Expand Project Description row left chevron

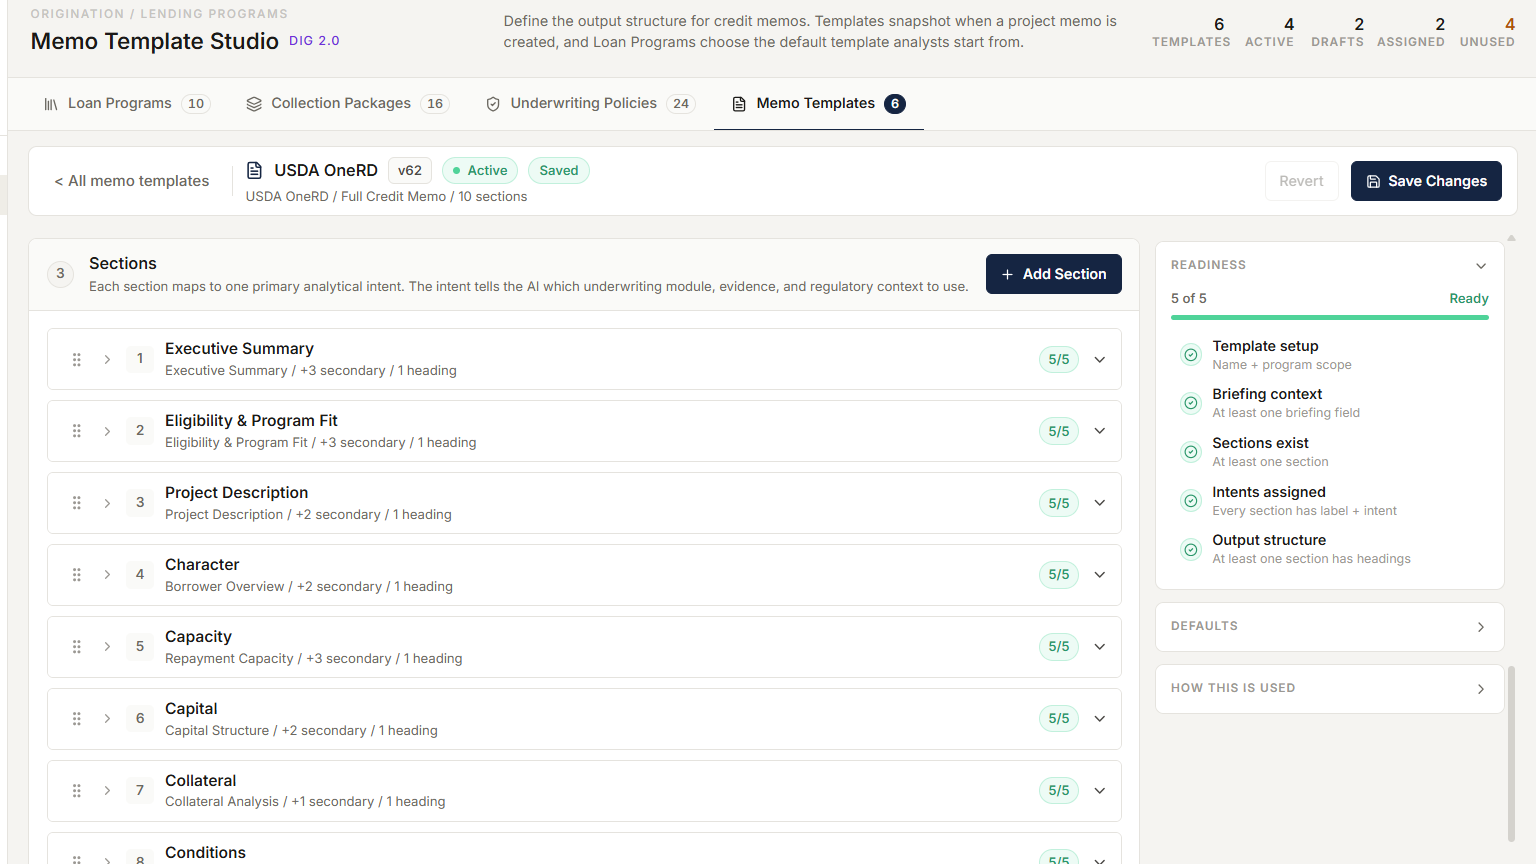pyautogui.click(x=107, y=503)
